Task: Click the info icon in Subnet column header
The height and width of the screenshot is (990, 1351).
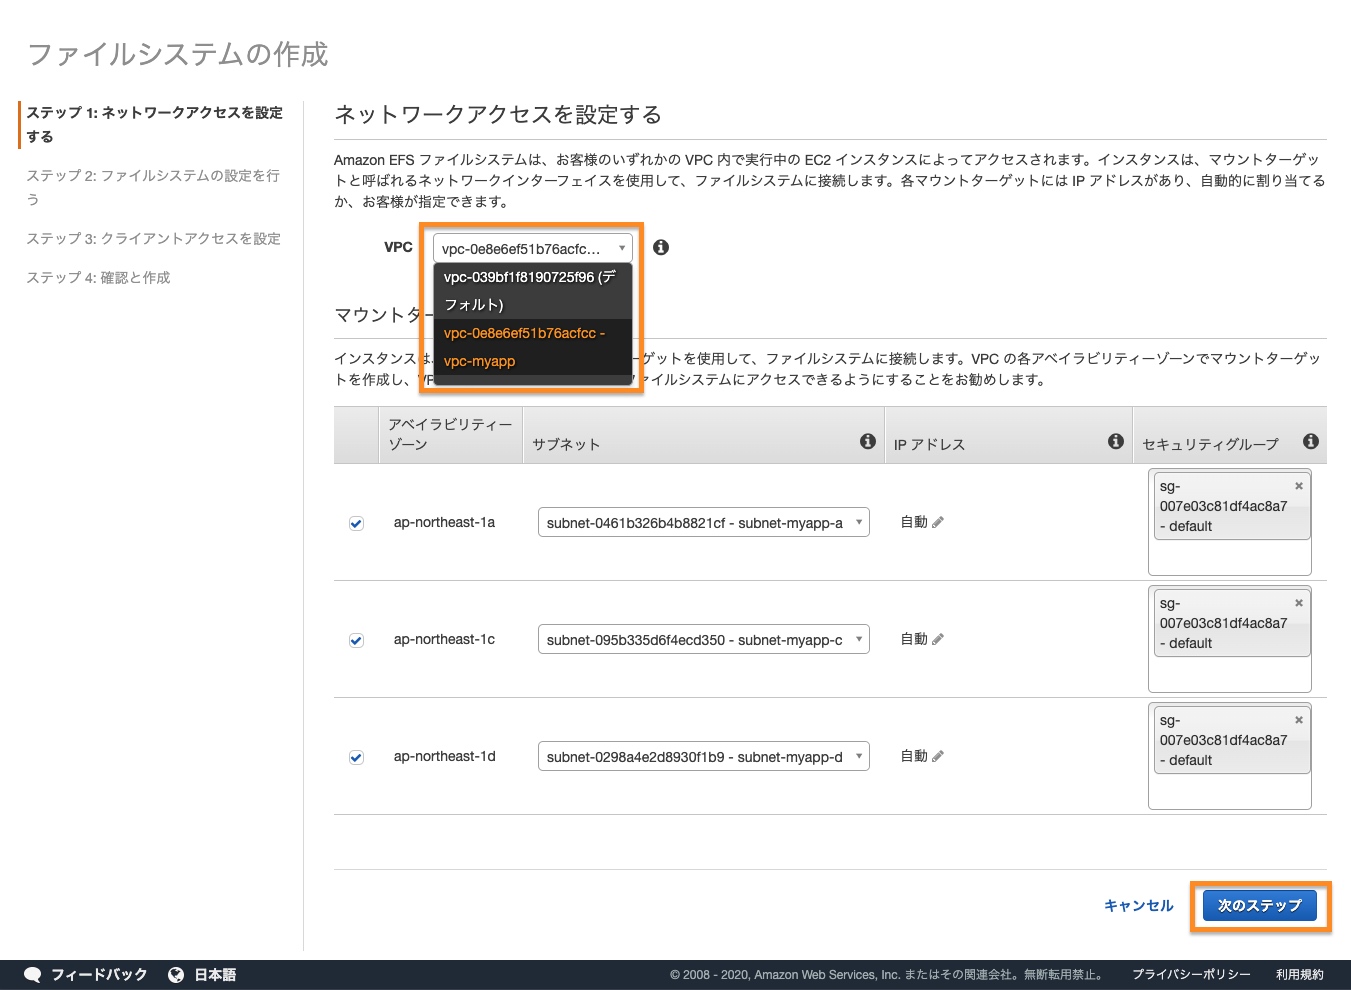Action: coord(868,441)
